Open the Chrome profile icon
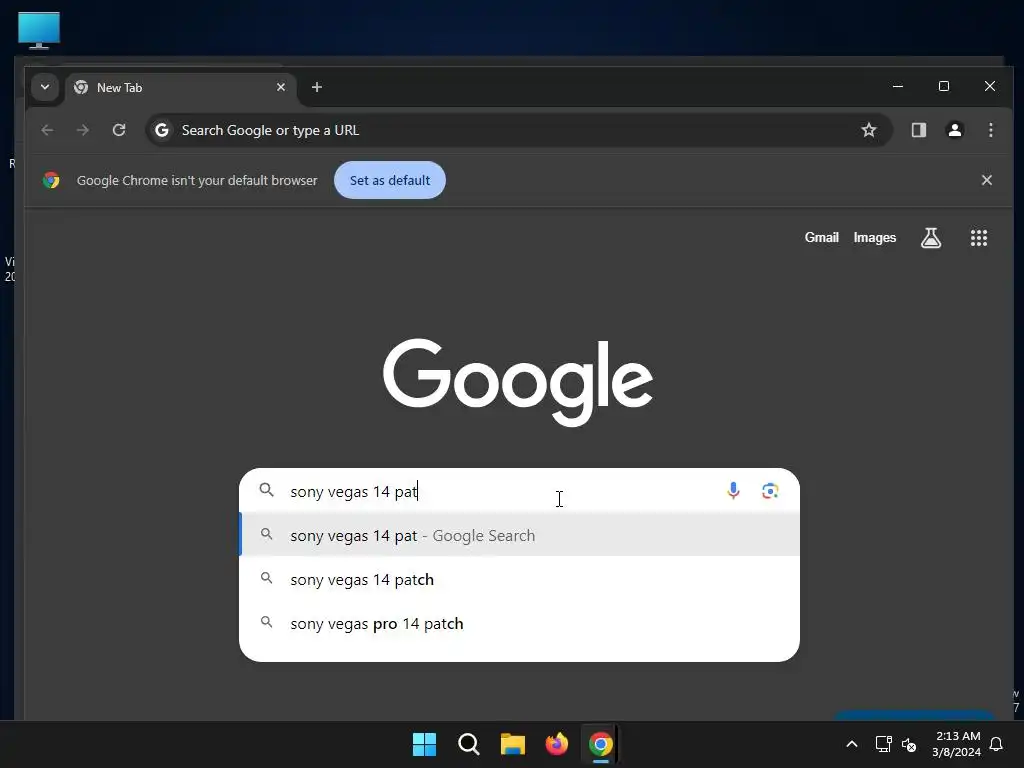This screenshot has width=1024, height=768. click(955, 130)
